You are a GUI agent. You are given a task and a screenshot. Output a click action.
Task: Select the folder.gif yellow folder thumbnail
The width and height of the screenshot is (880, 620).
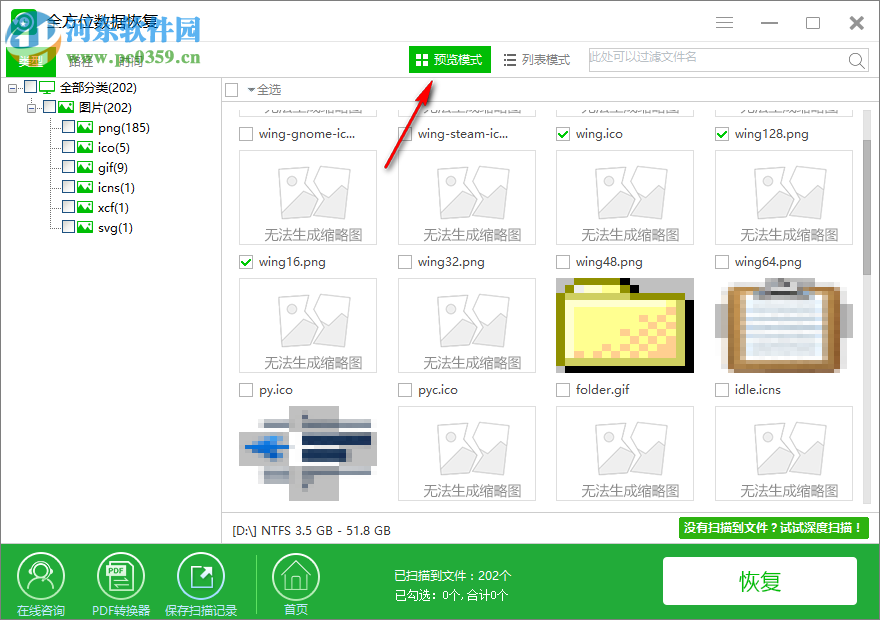(624, 324)
